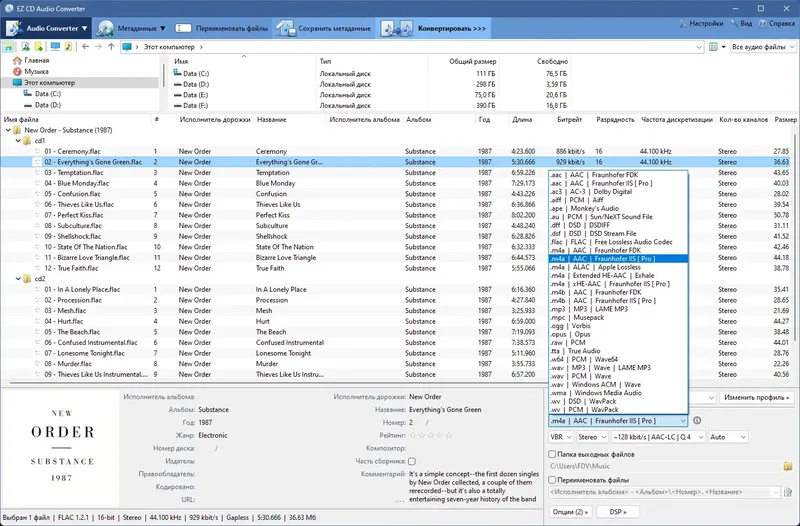Navigate forward with the right arrow
The image size is (800, 526).
coord(98,47)
